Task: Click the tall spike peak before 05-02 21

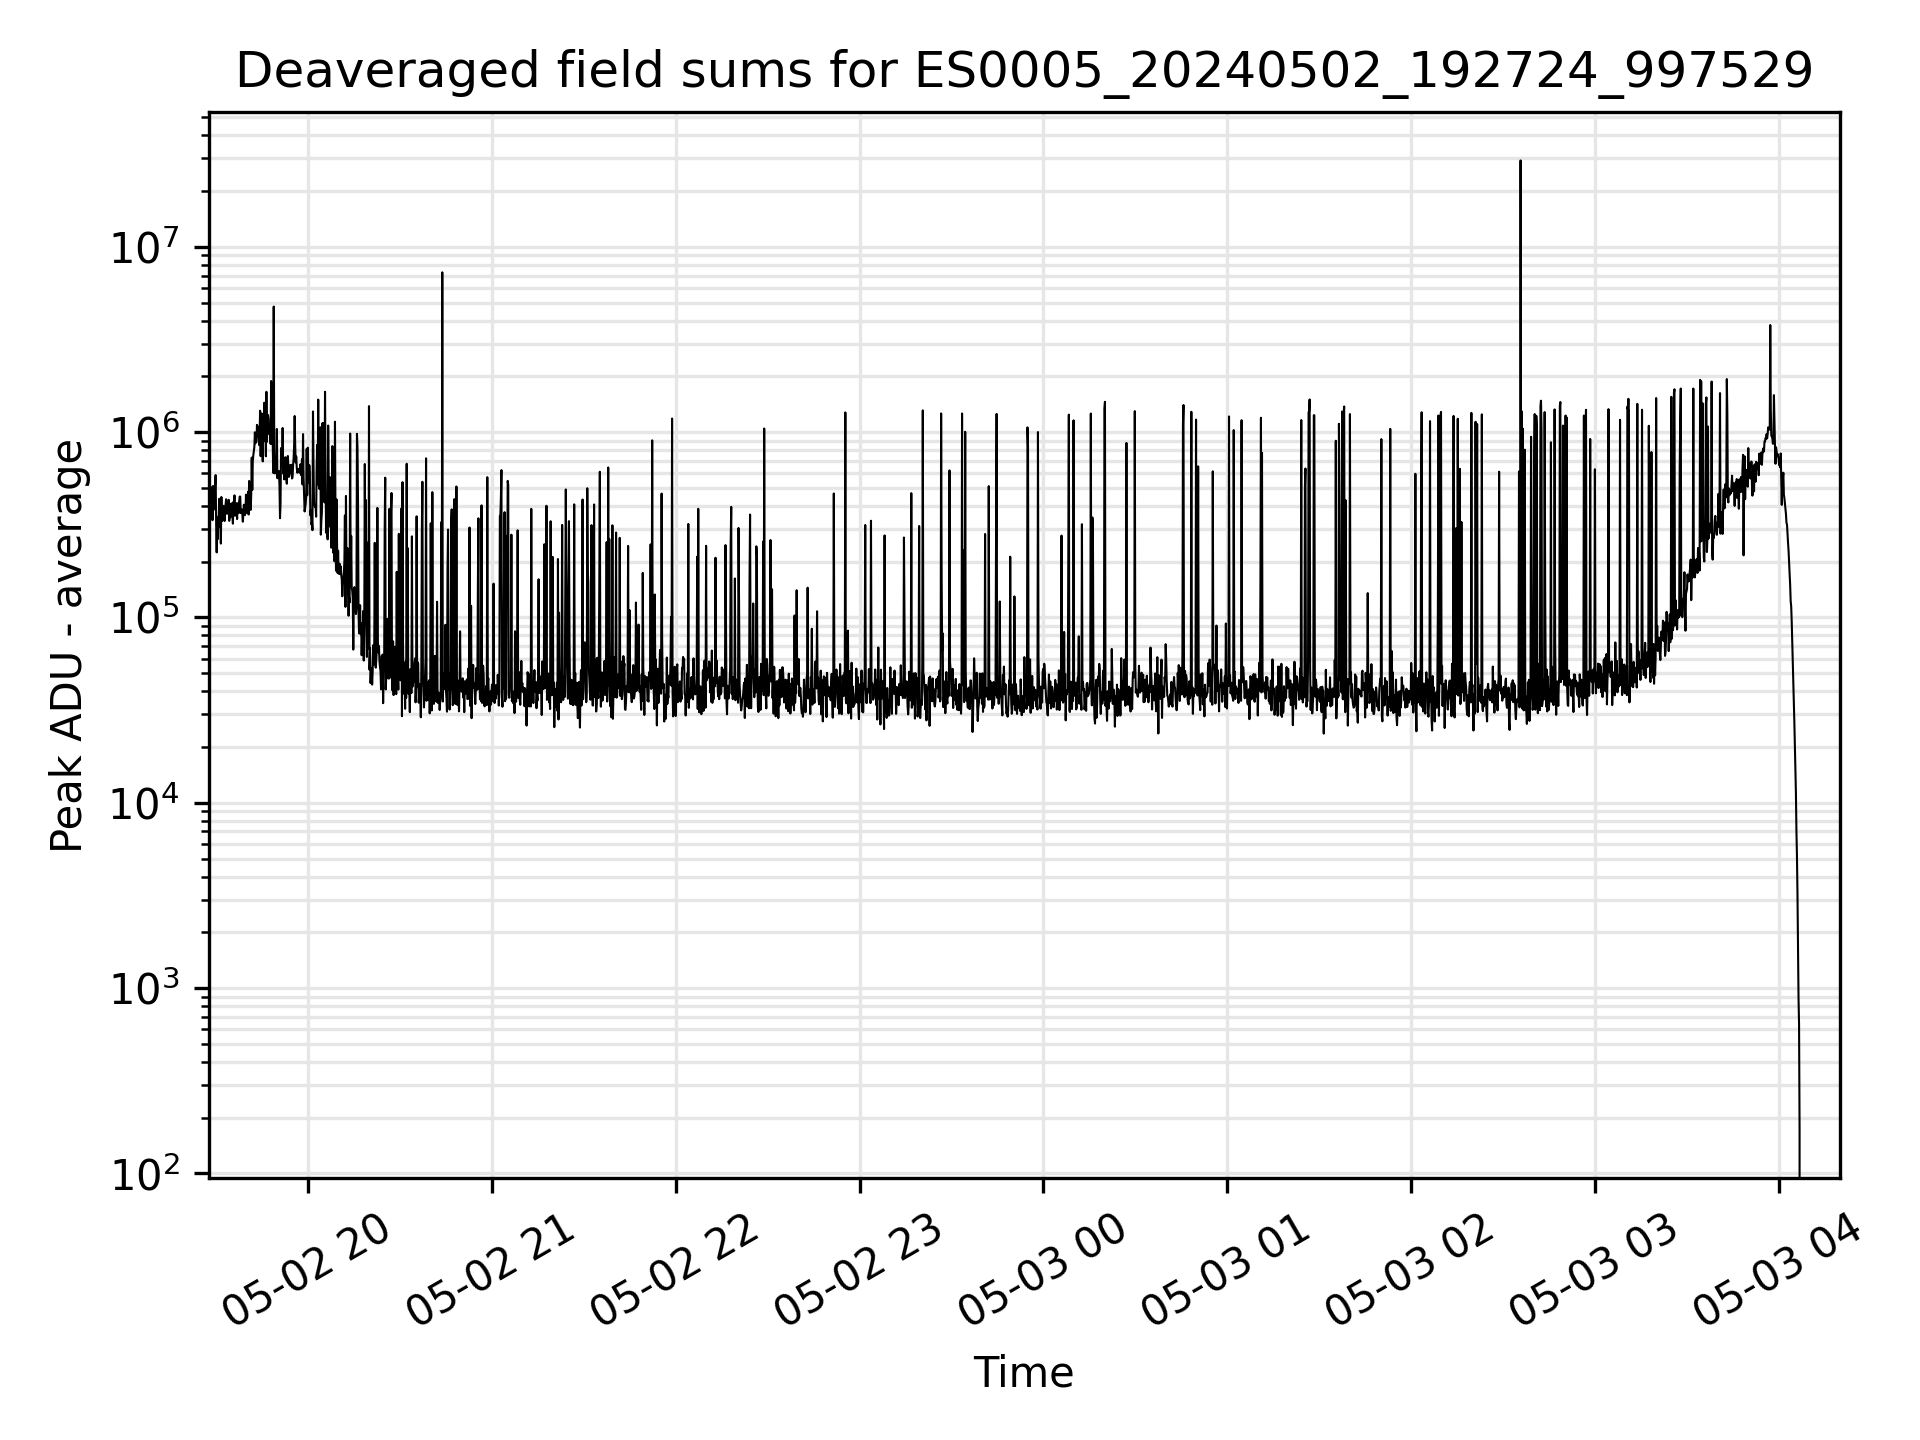Action: click(x=442, y=272)
